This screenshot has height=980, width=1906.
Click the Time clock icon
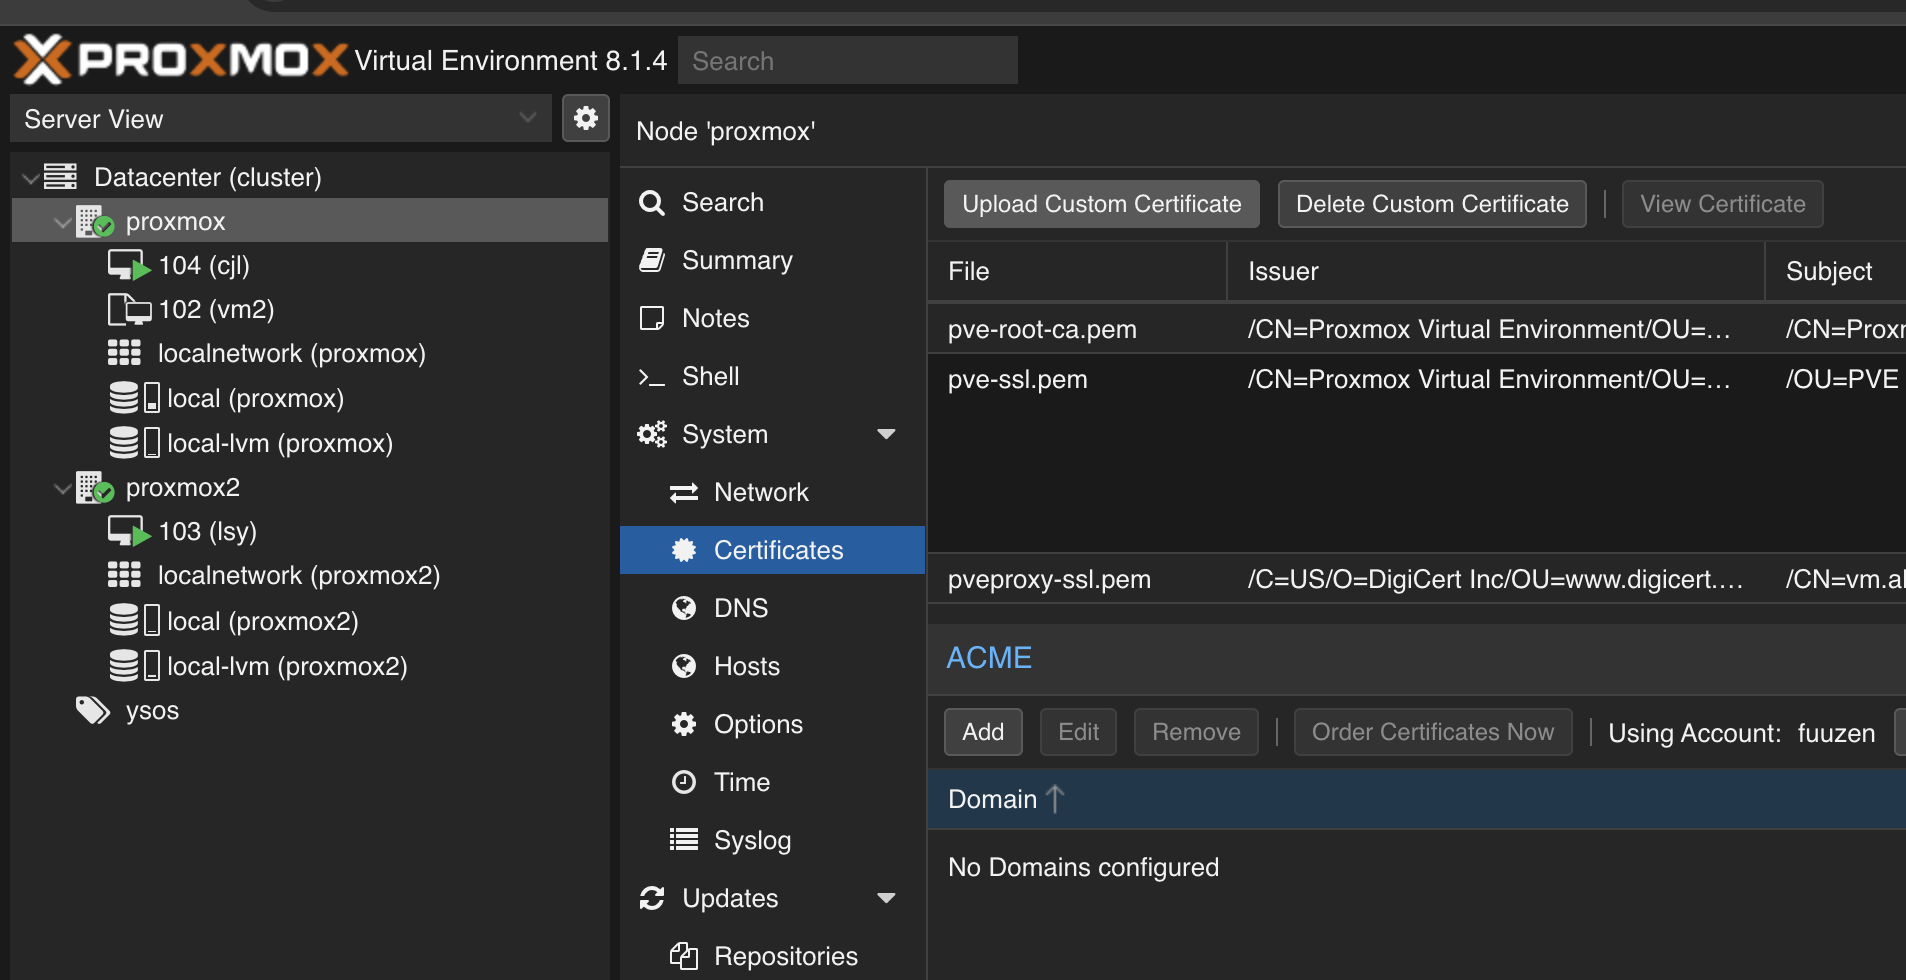tap(684, 782)
